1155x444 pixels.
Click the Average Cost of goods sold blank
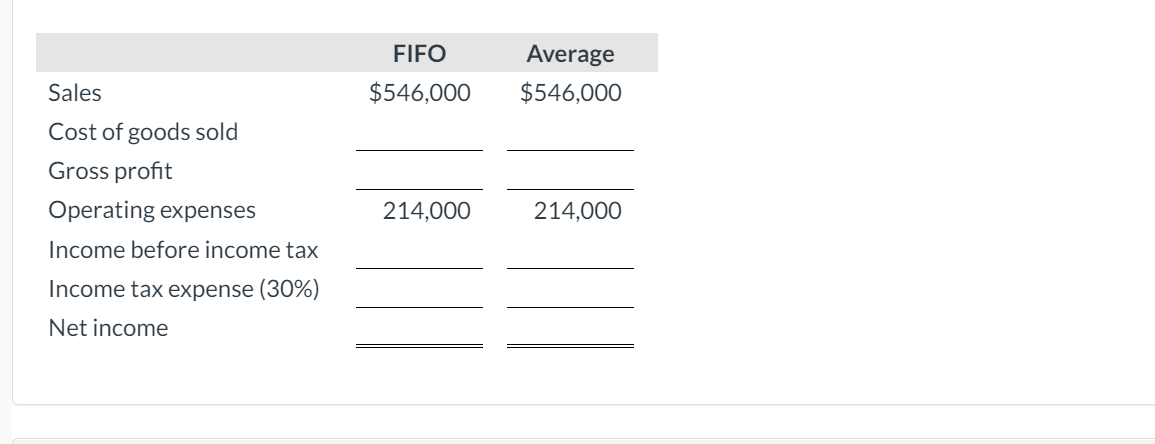570,133
